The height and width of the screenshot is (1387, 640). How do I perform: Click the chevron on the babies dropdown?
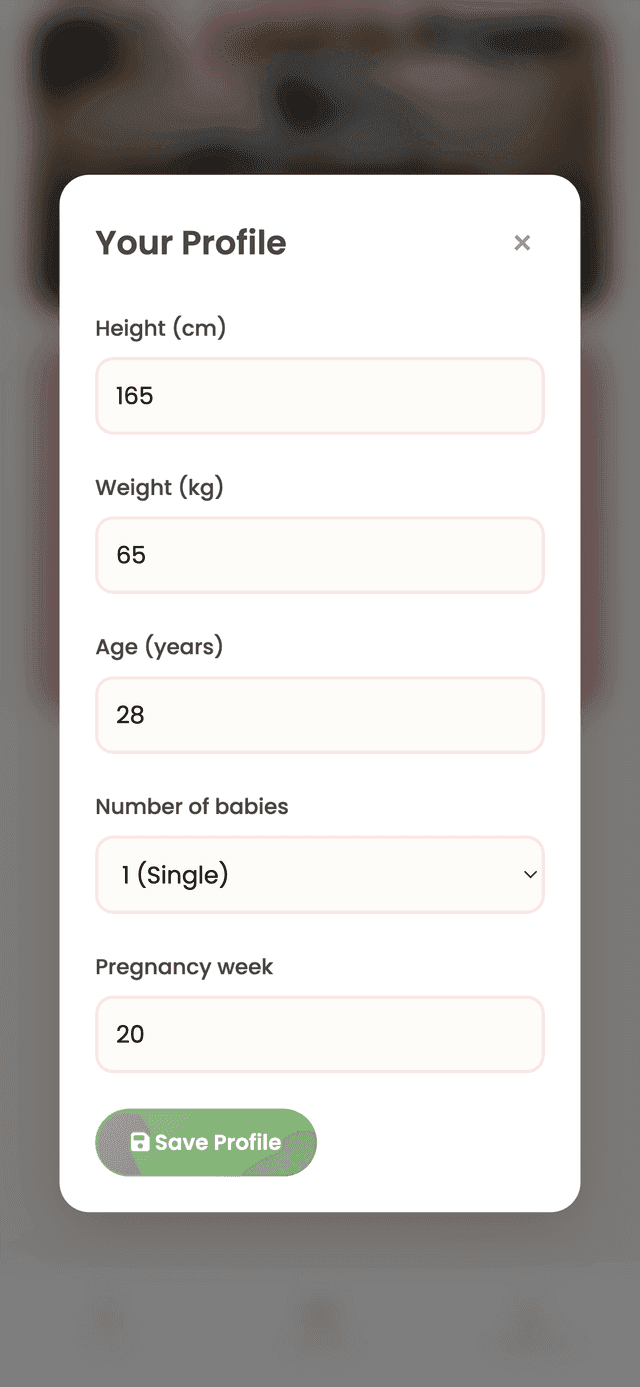coord(530,874)
